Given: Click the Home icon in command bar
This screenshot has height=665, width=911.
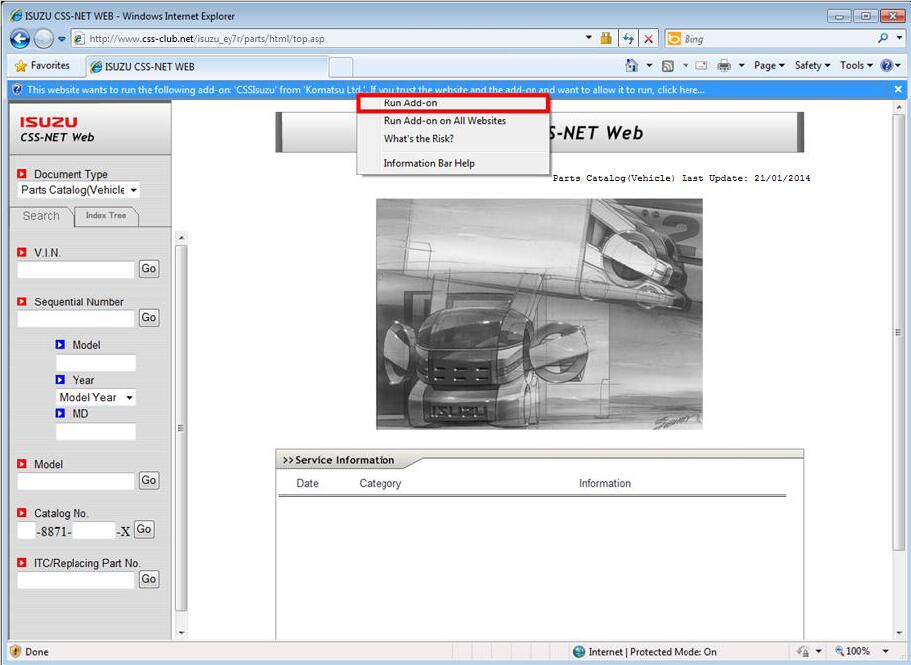Looking at the screenshot, I should (632, 65).
